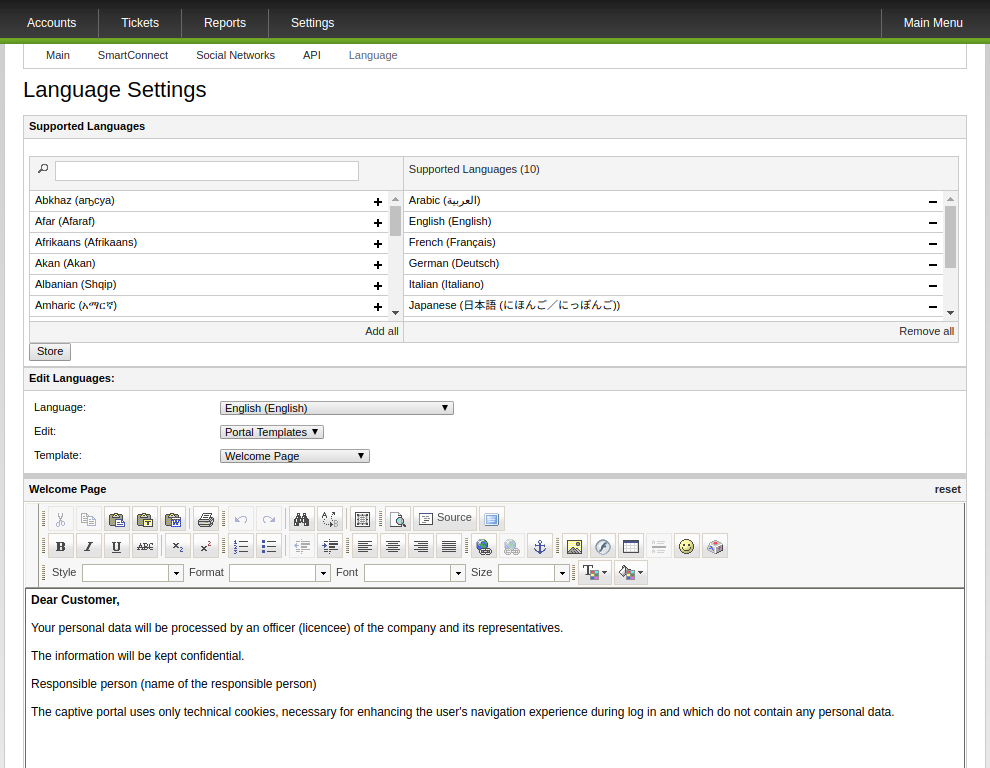Remove French using its minus icon
This screenshot has width=990, height=768.
click(933, 244)
